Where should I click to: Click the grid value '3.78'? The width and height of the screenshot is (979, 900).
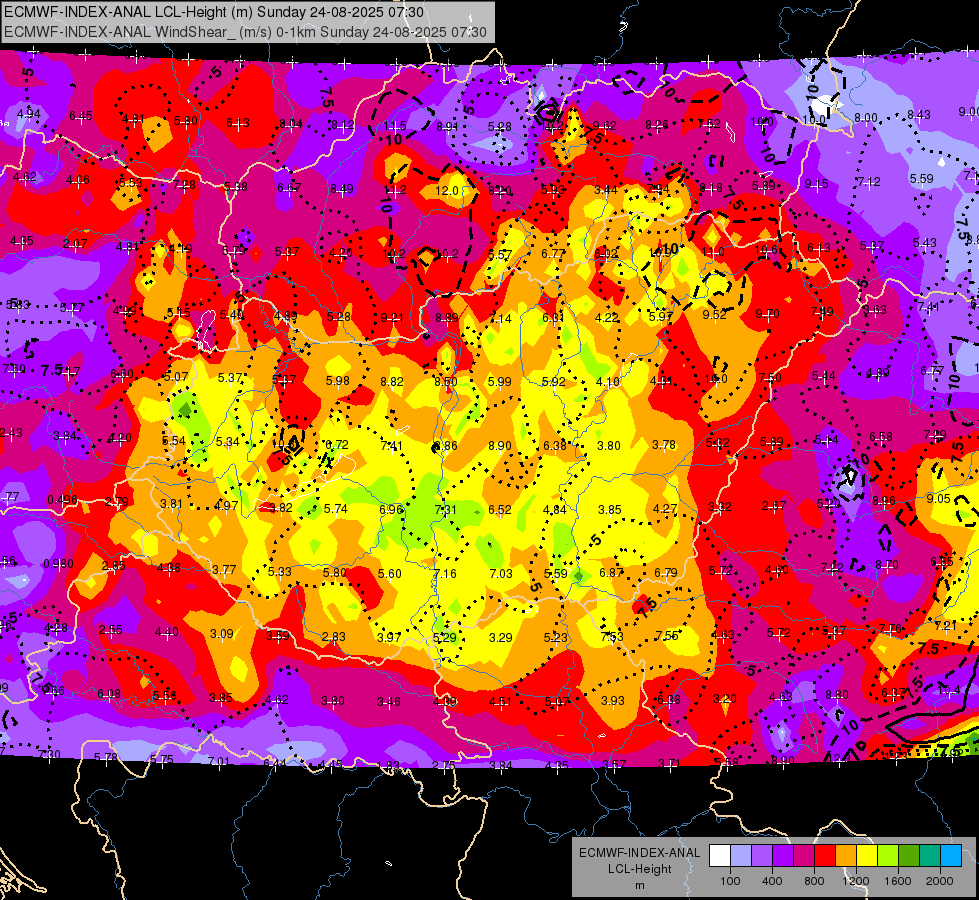coord(664,445)
